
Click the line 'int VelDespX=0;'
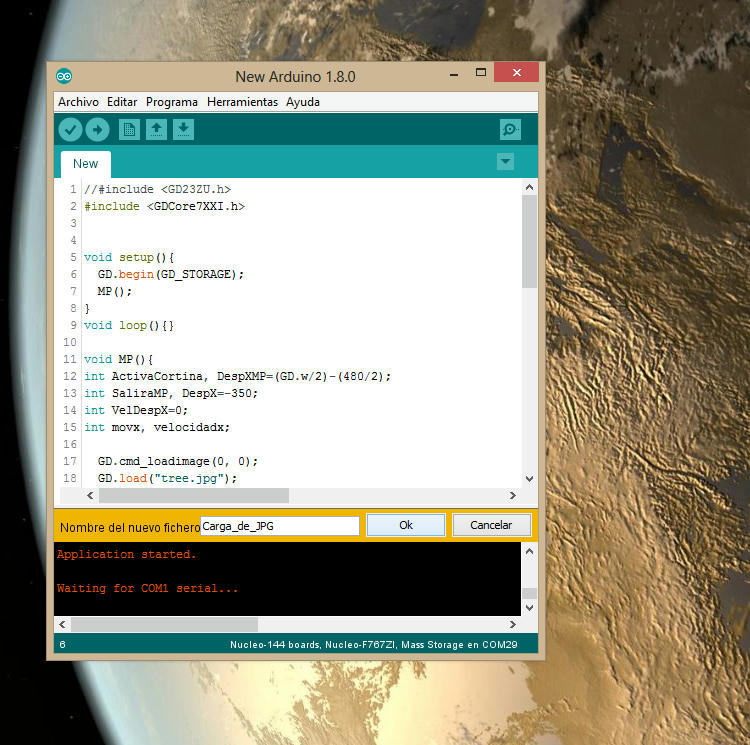click(136, 410)
